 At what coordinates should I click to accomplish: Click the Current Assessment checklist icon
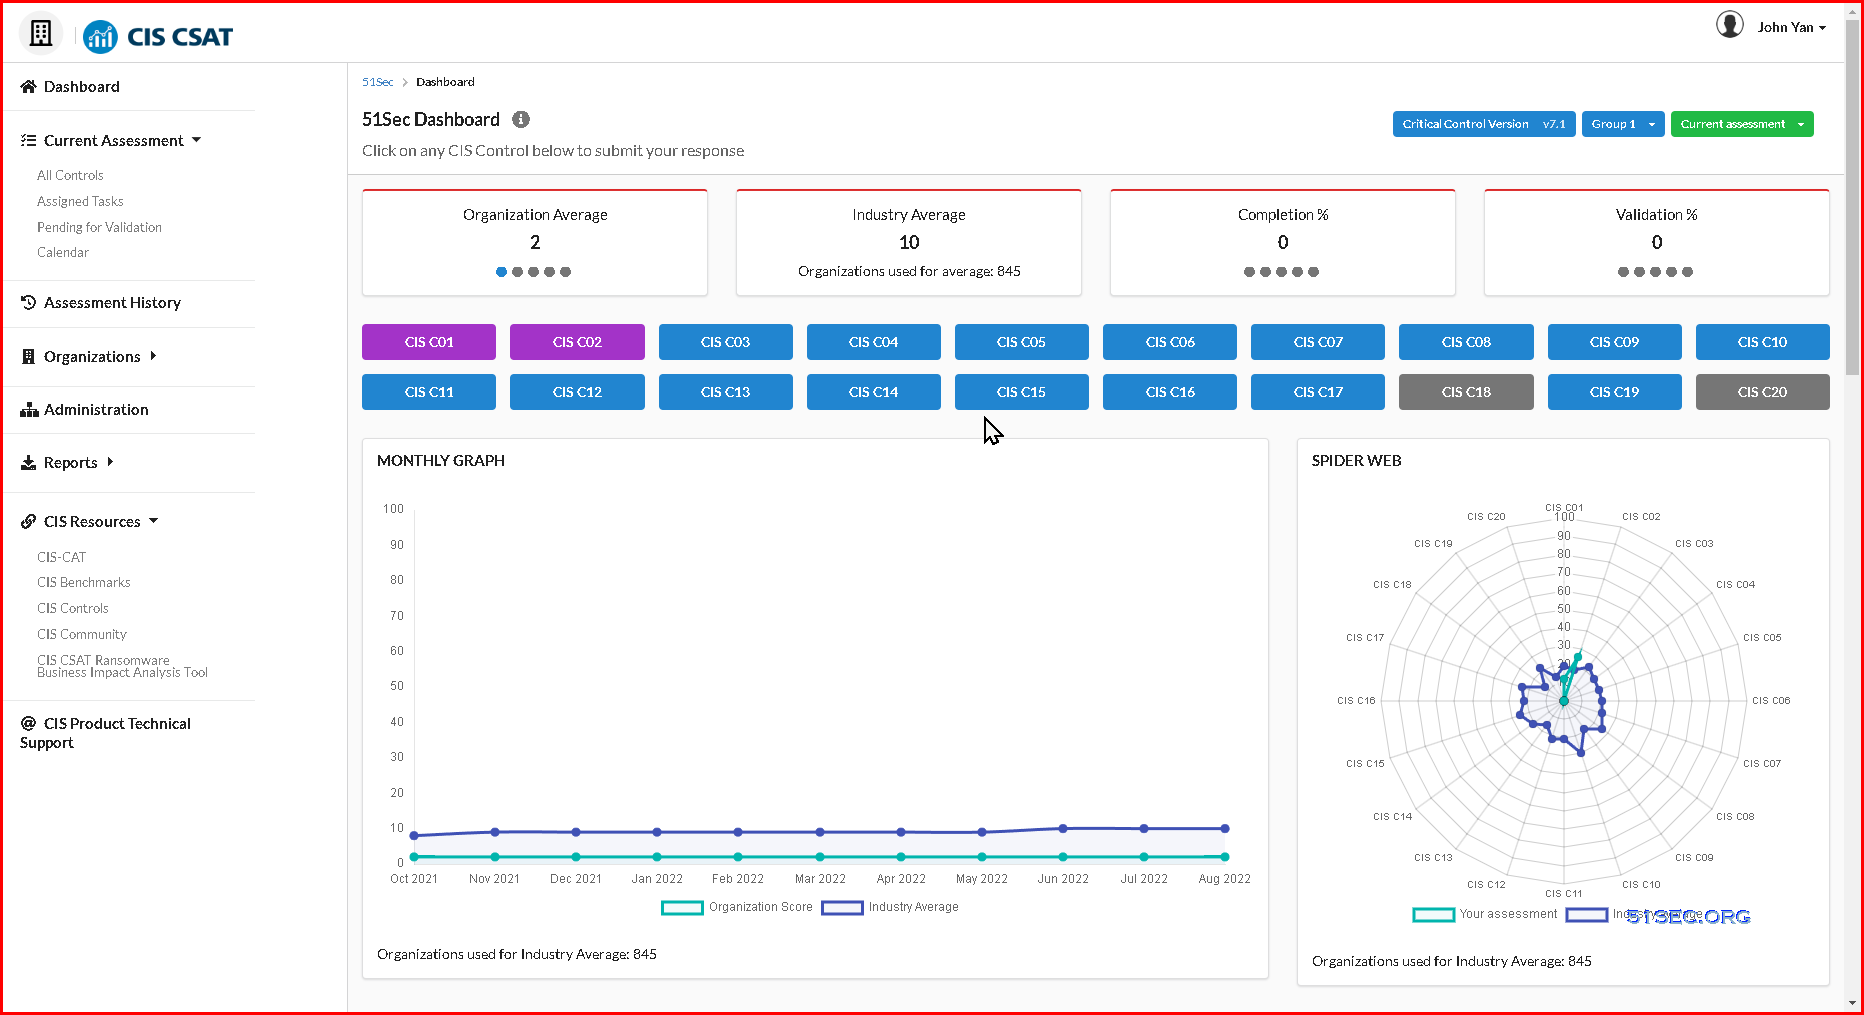pyautogui.click(x=28, y=141)
